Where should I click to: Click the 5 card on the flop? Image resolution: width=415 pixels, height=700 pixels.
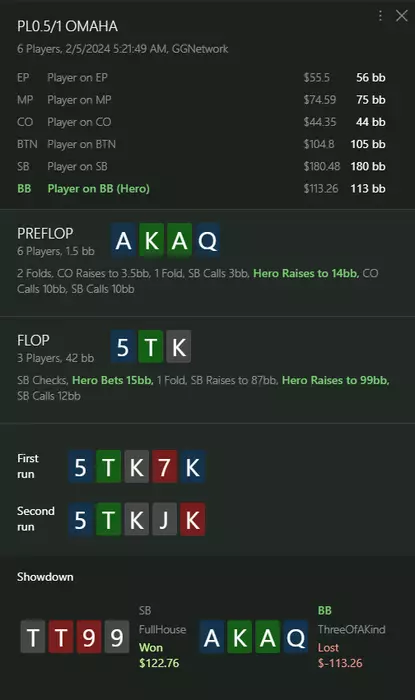(123, 347)
